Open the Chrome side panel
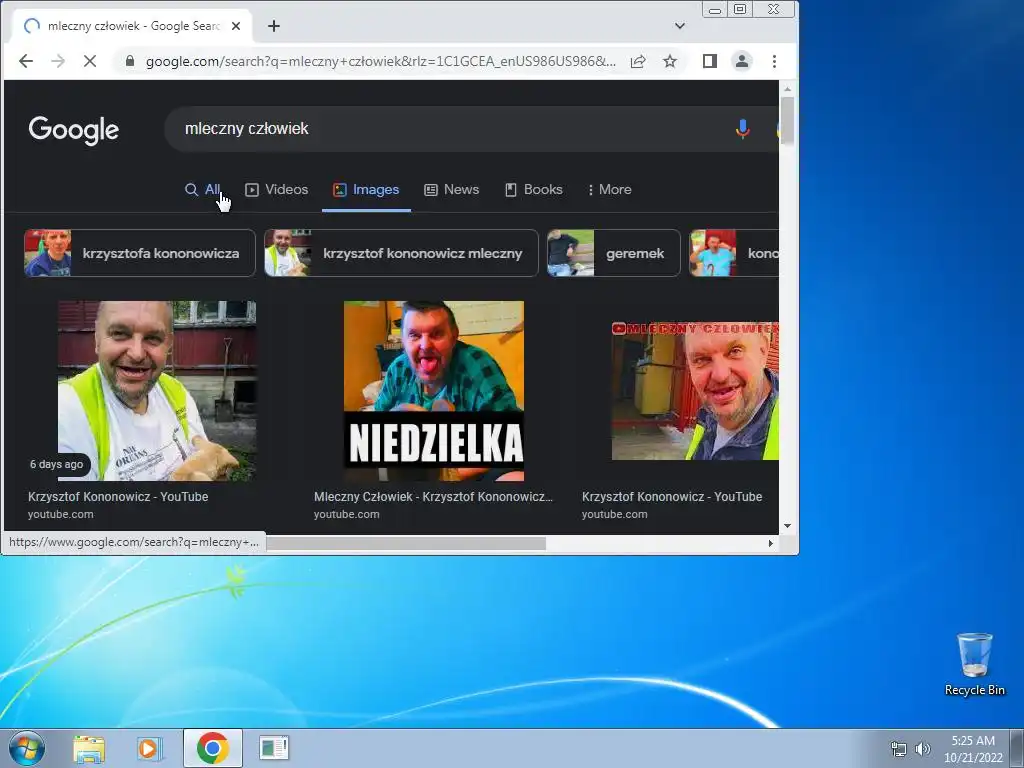1024x768 pixels. click(710, 61)
